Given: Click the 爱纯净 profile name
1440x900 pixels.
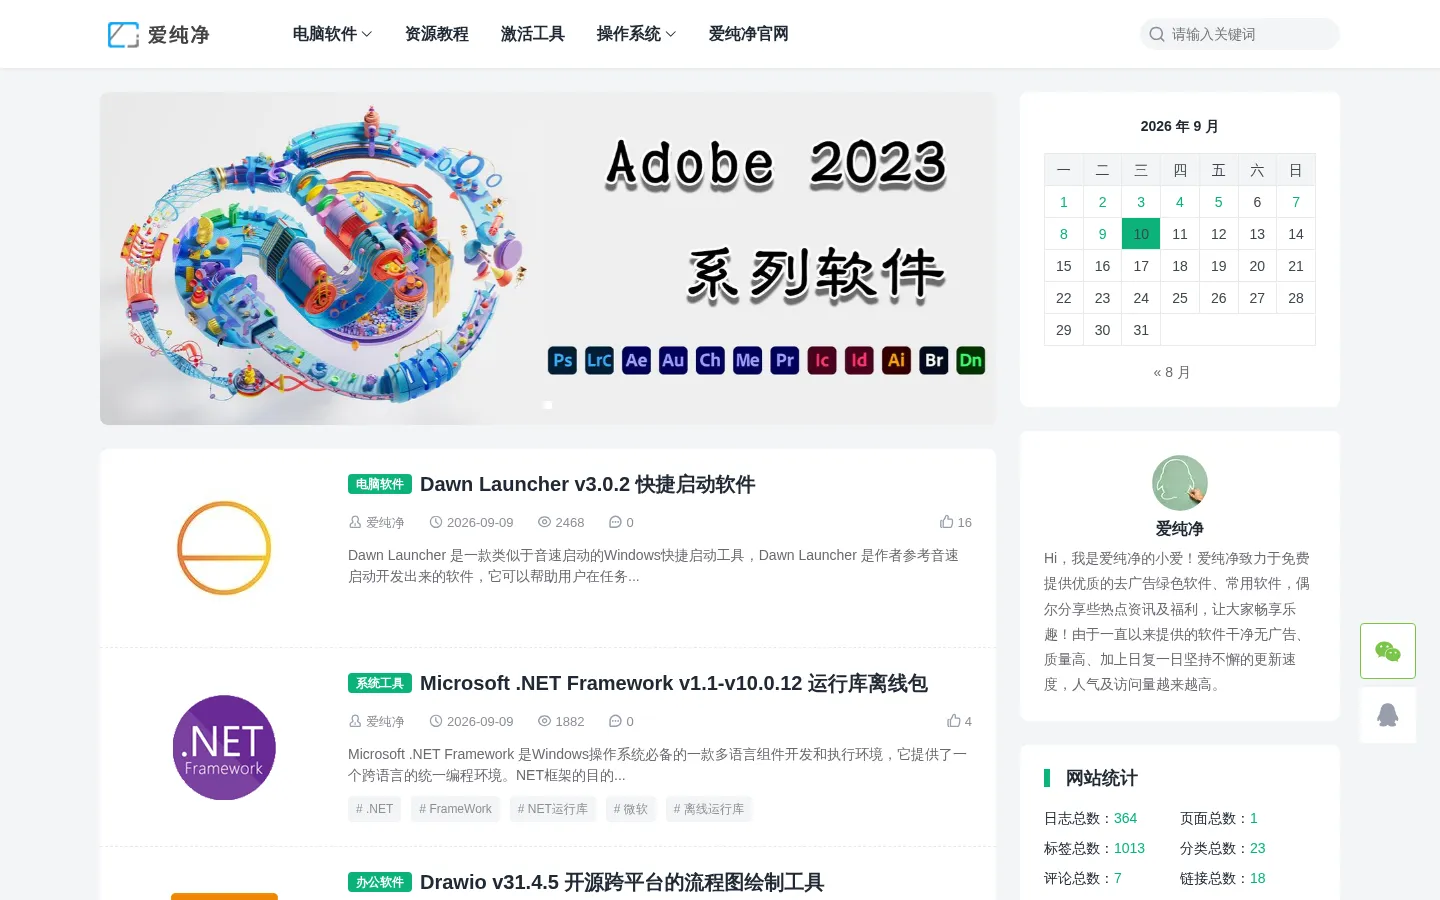Looking at the screenshot, I should point(1180,529).
